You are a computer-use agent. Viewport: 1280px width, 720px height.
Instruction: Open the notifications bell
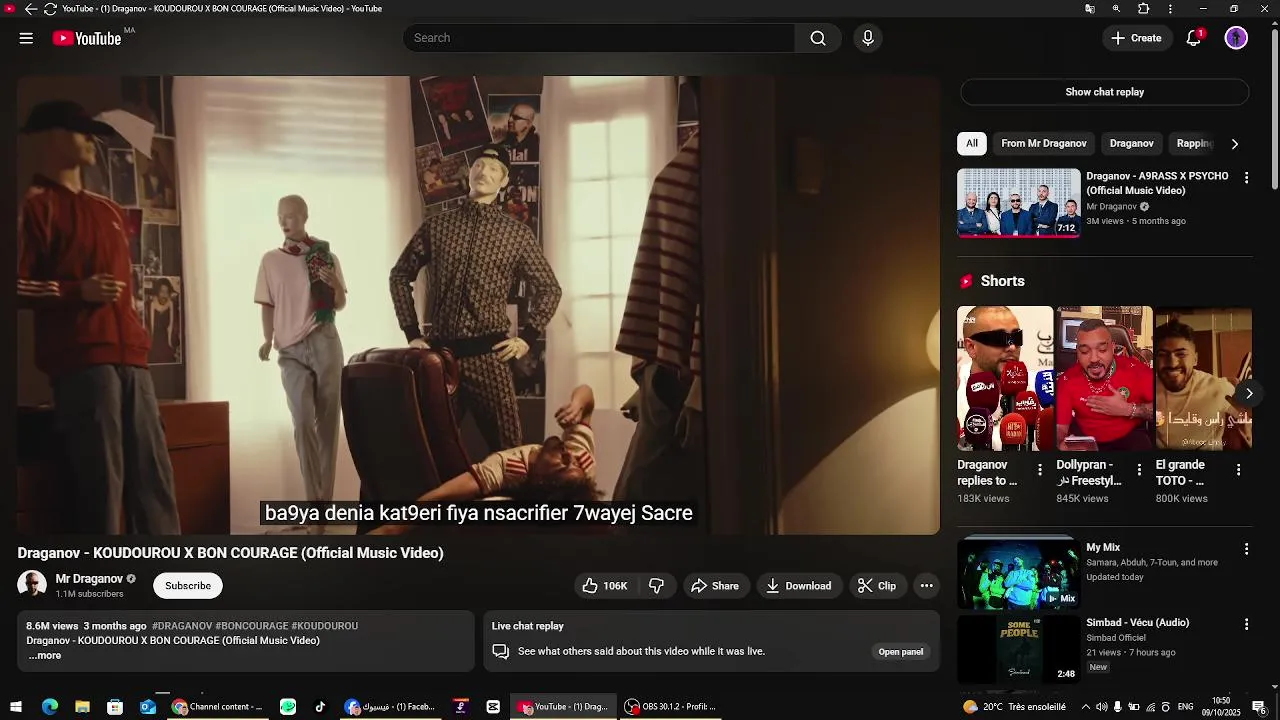point(1193,38)
